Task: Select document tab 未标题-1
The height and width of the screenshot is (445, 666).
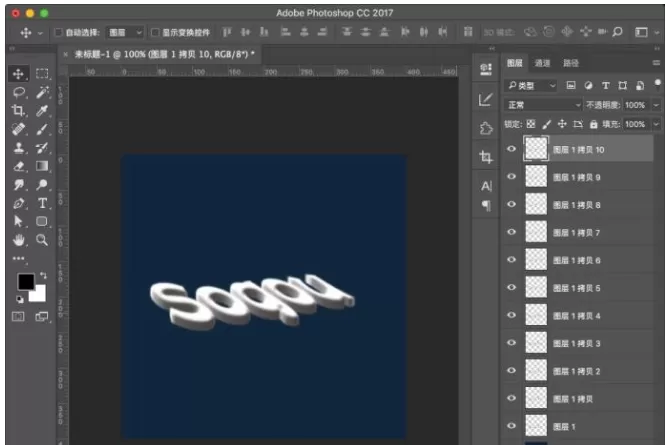Action: click(164, 54)
